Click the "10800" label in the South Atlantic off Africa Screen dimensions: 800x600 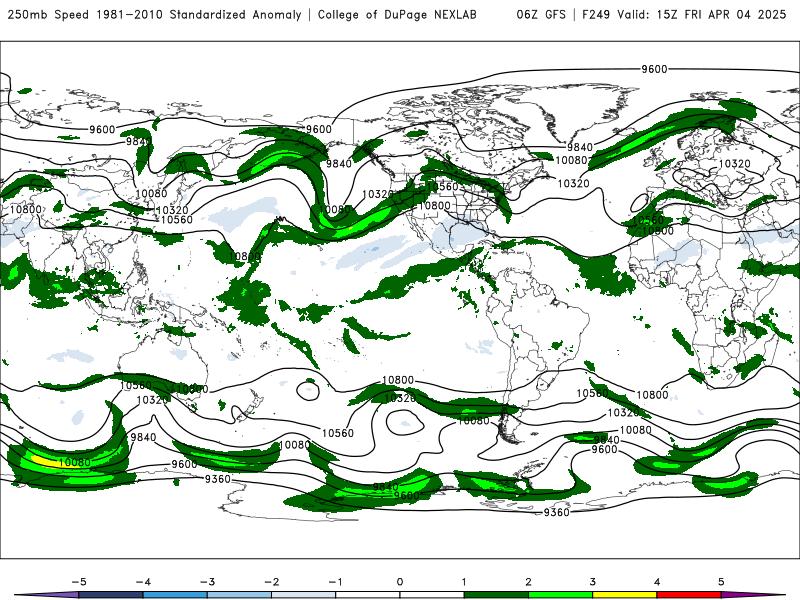[x=652, y=394]
